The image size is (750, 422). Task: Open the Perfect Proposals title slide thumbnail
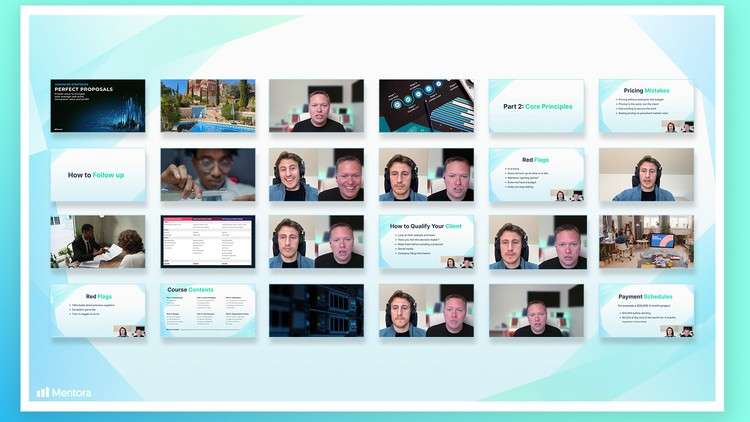(98, 106)
